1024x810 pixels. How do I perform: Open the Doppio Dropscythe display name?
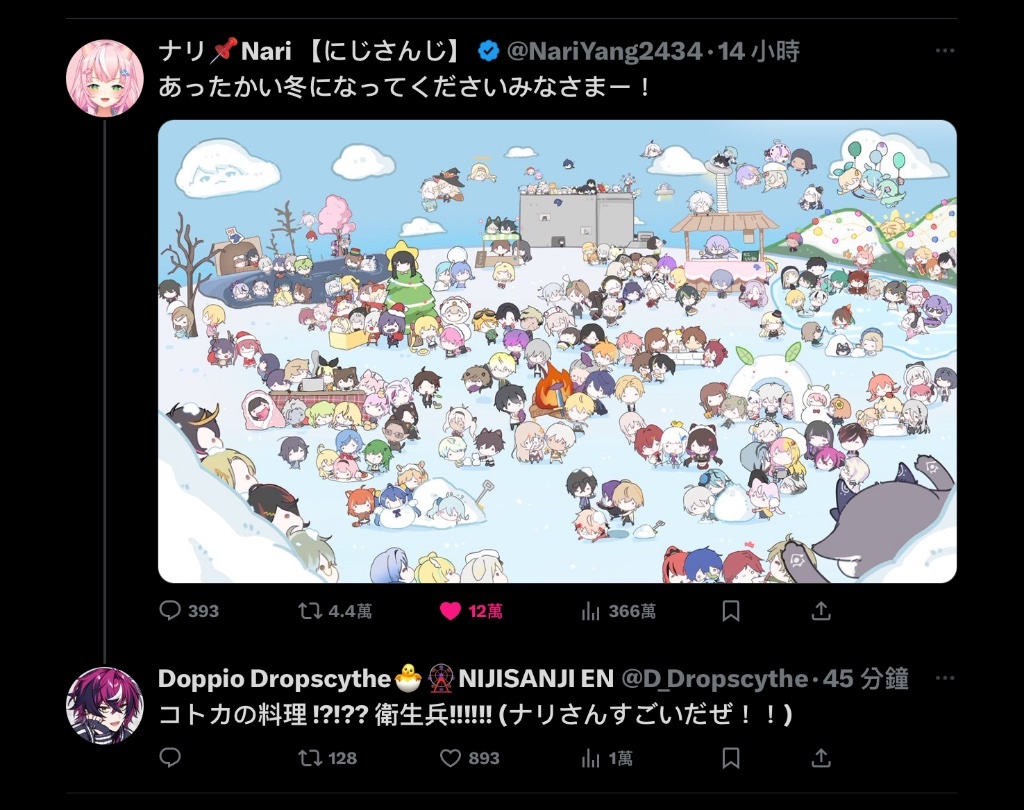pyautogui.click(x=274, y=679)
